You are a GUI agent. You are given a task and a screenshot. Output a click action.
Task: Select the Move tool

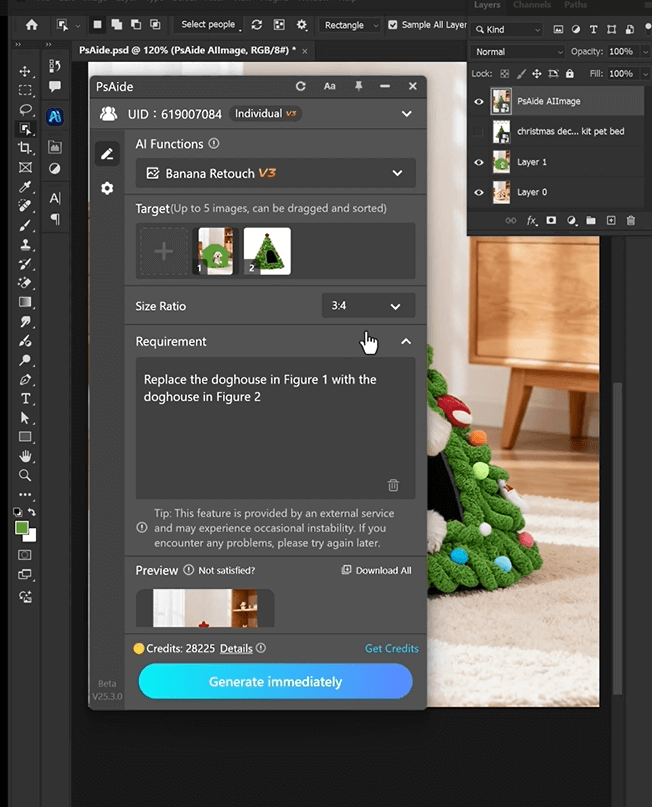point(25,72)
